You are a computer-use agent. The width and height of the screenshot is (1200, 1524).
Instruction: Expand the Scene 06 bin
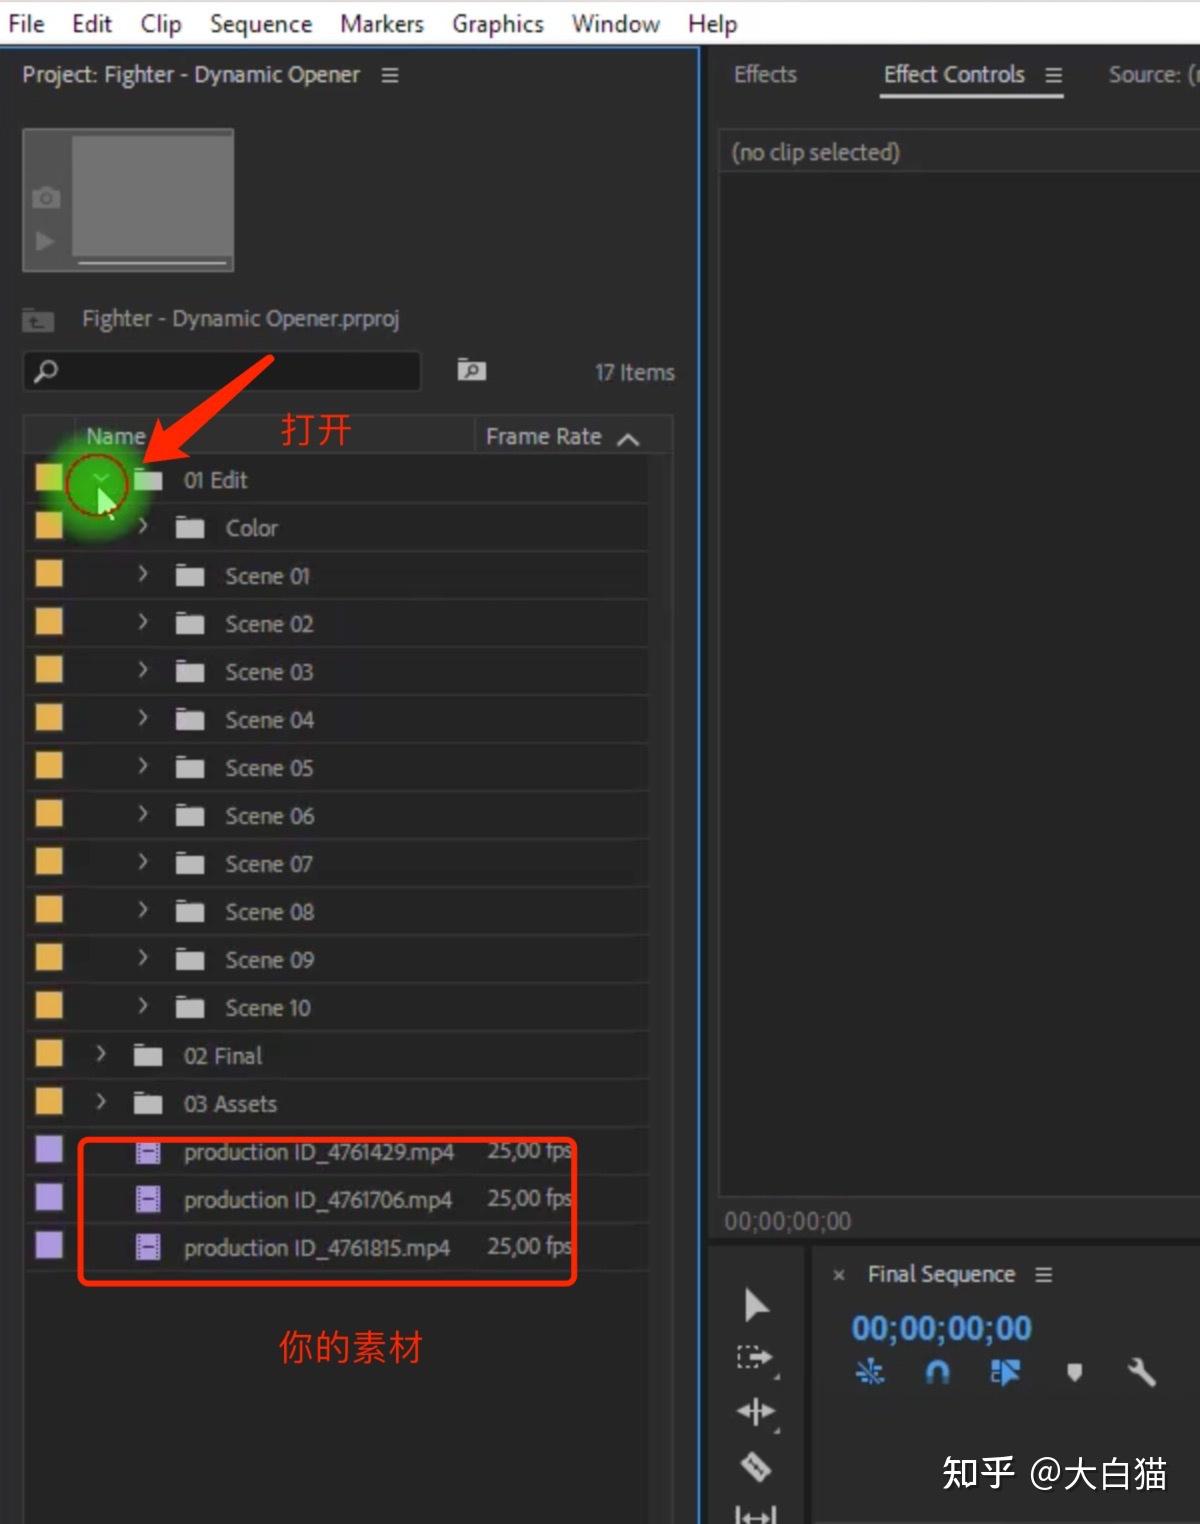point(143,814)
